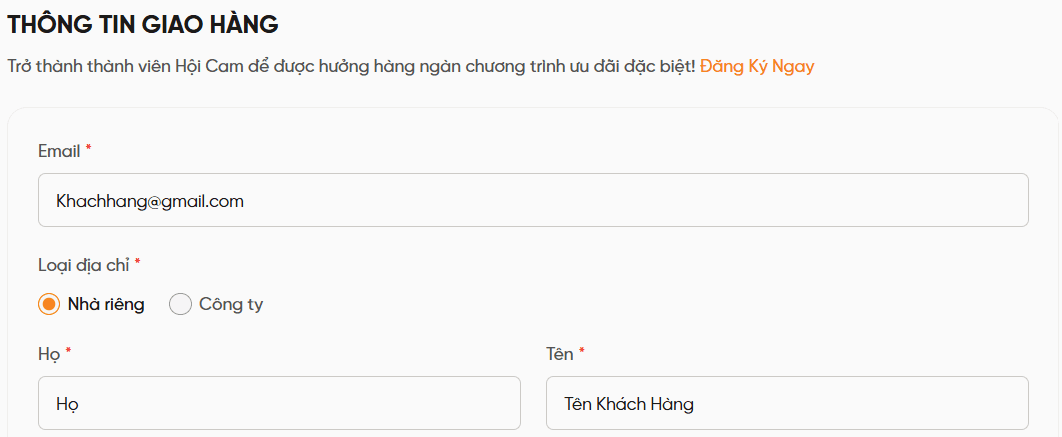The height and width of the screenshot is (437, 1062).
Task: Click the Tên input with 'Tên Khách Hàng'
Action: pyautogui.click(x=787, y=403)
